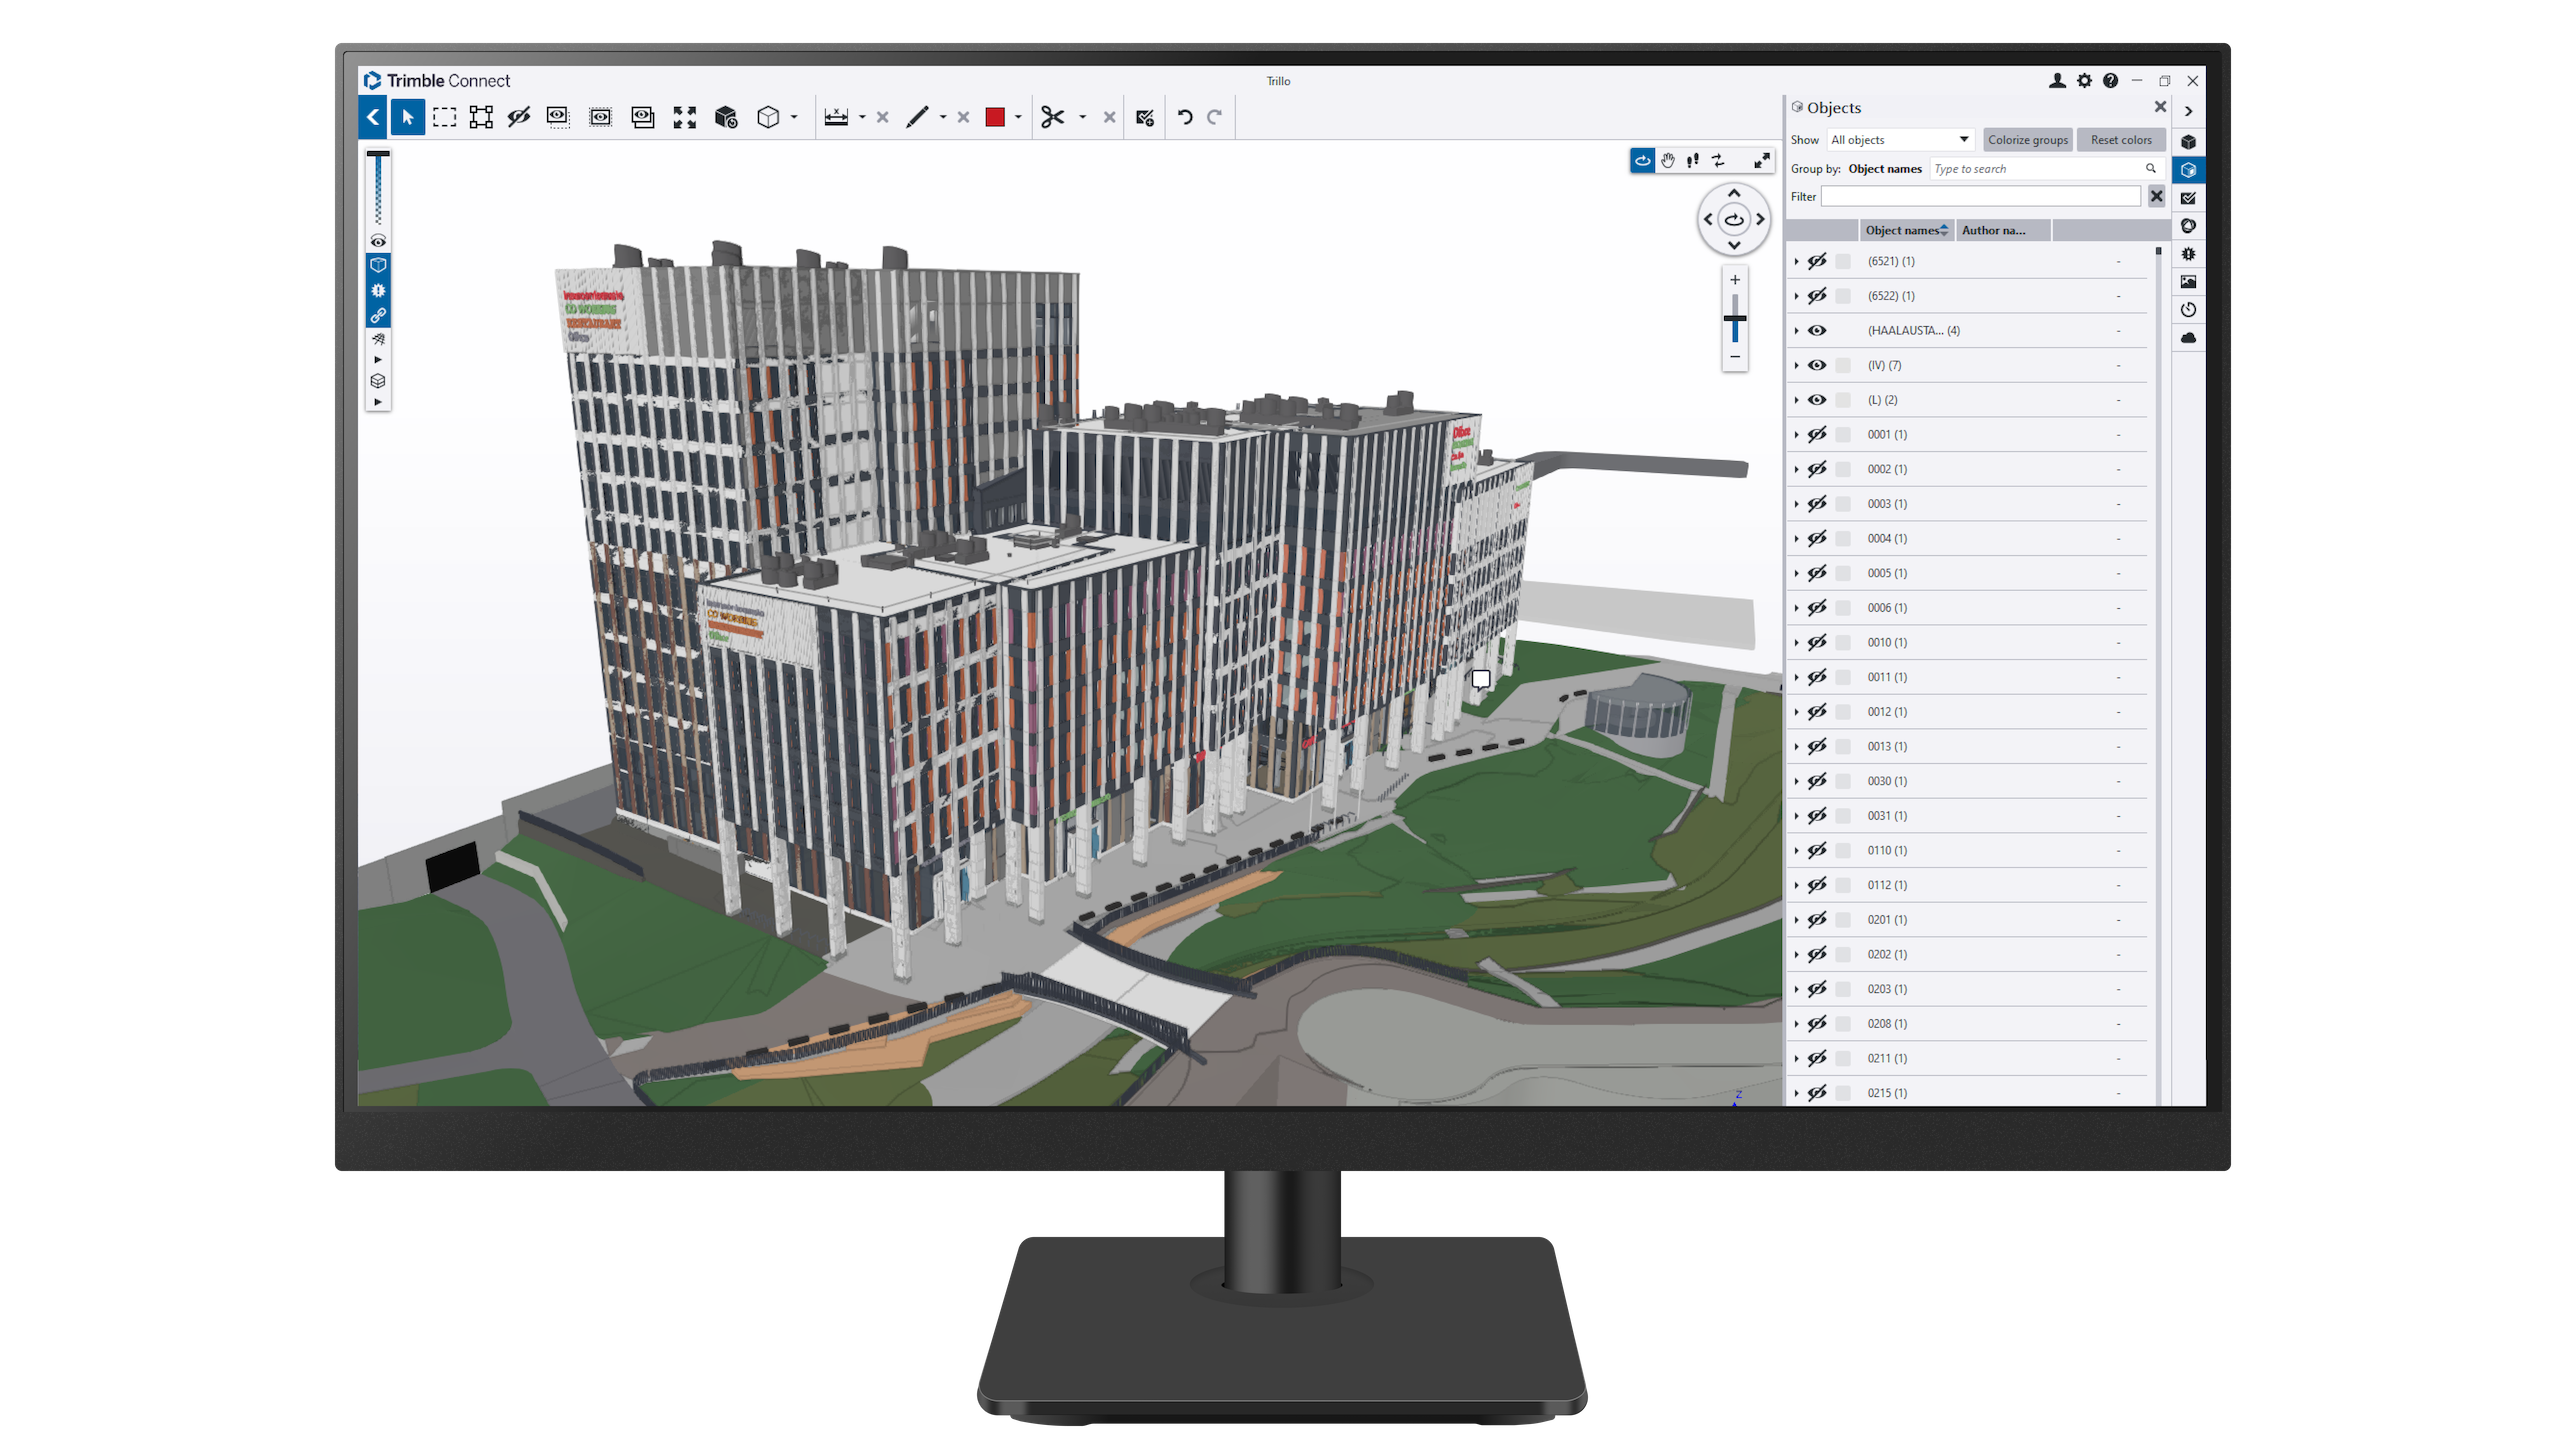Open the clipping plane scissors tool

[1053, 117]
